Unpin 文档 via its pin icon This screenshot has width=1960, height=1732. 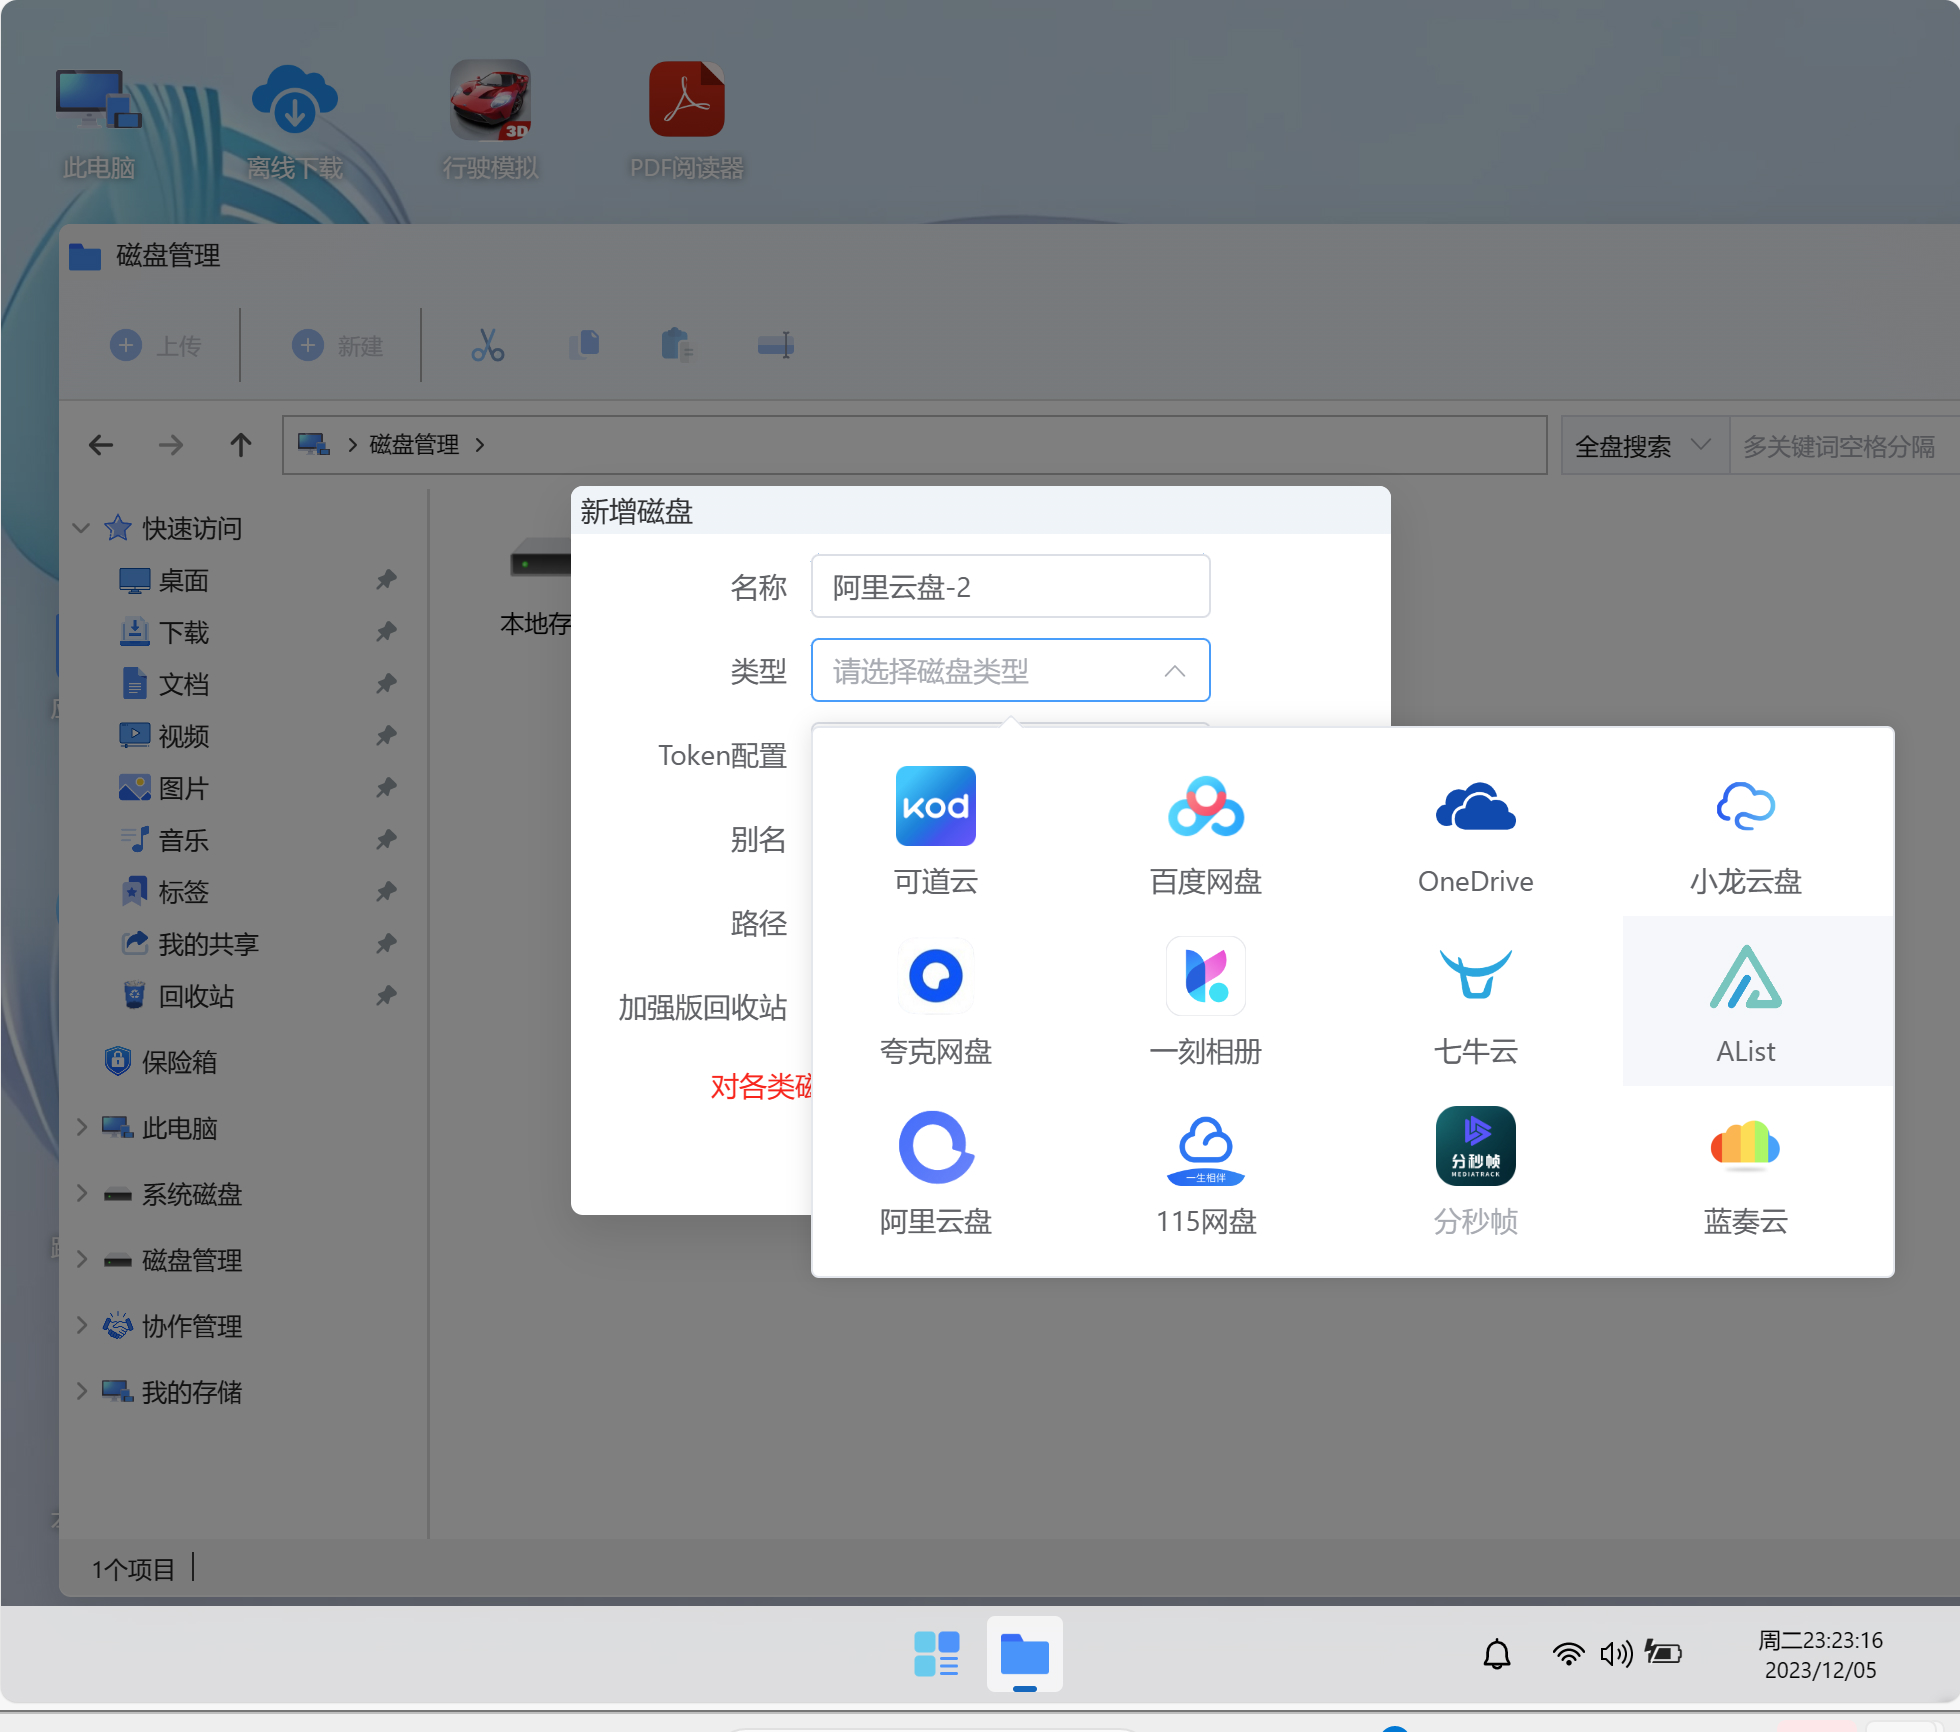coord(386,684)
